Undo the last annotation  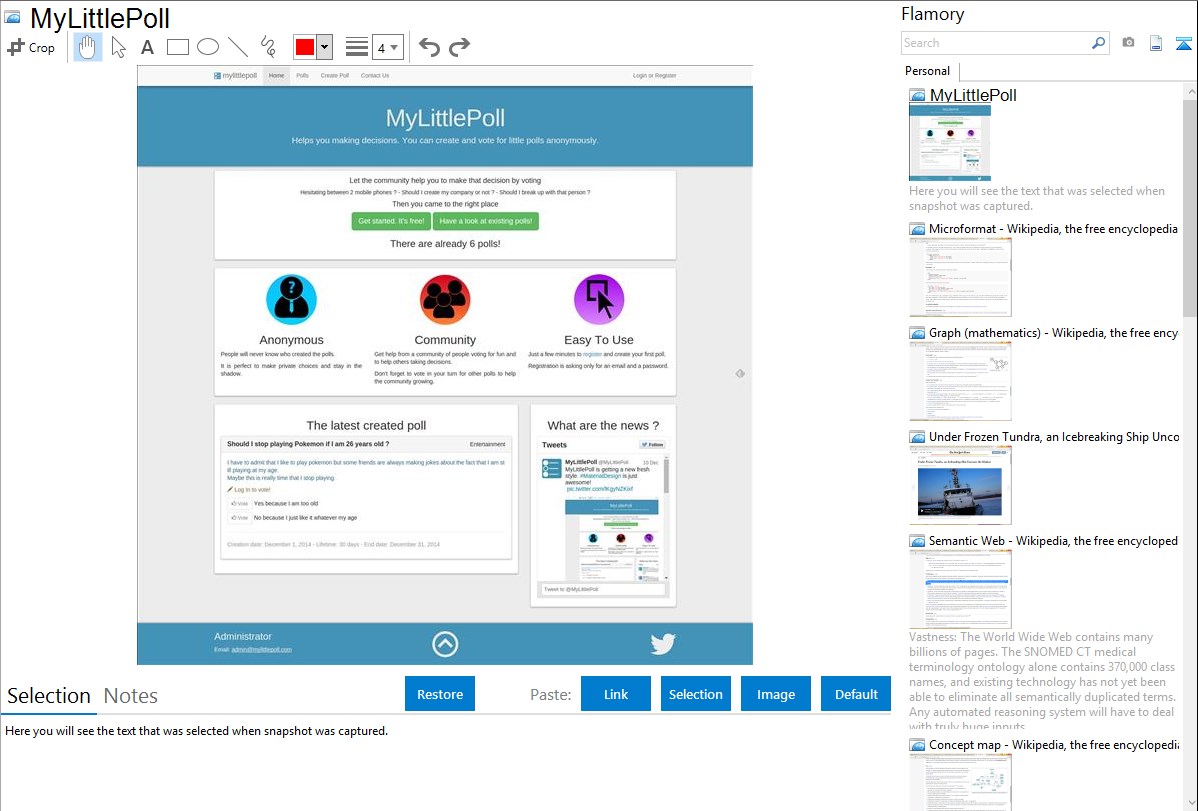429,47
